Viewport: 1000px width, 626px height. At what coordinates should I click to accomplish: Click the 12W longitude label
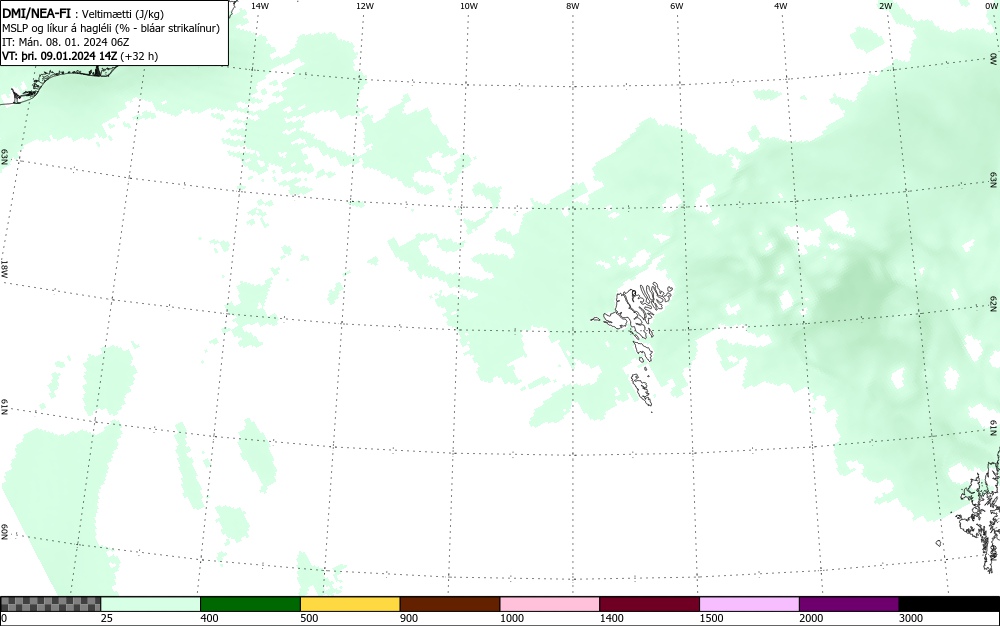tap(365, 6)
